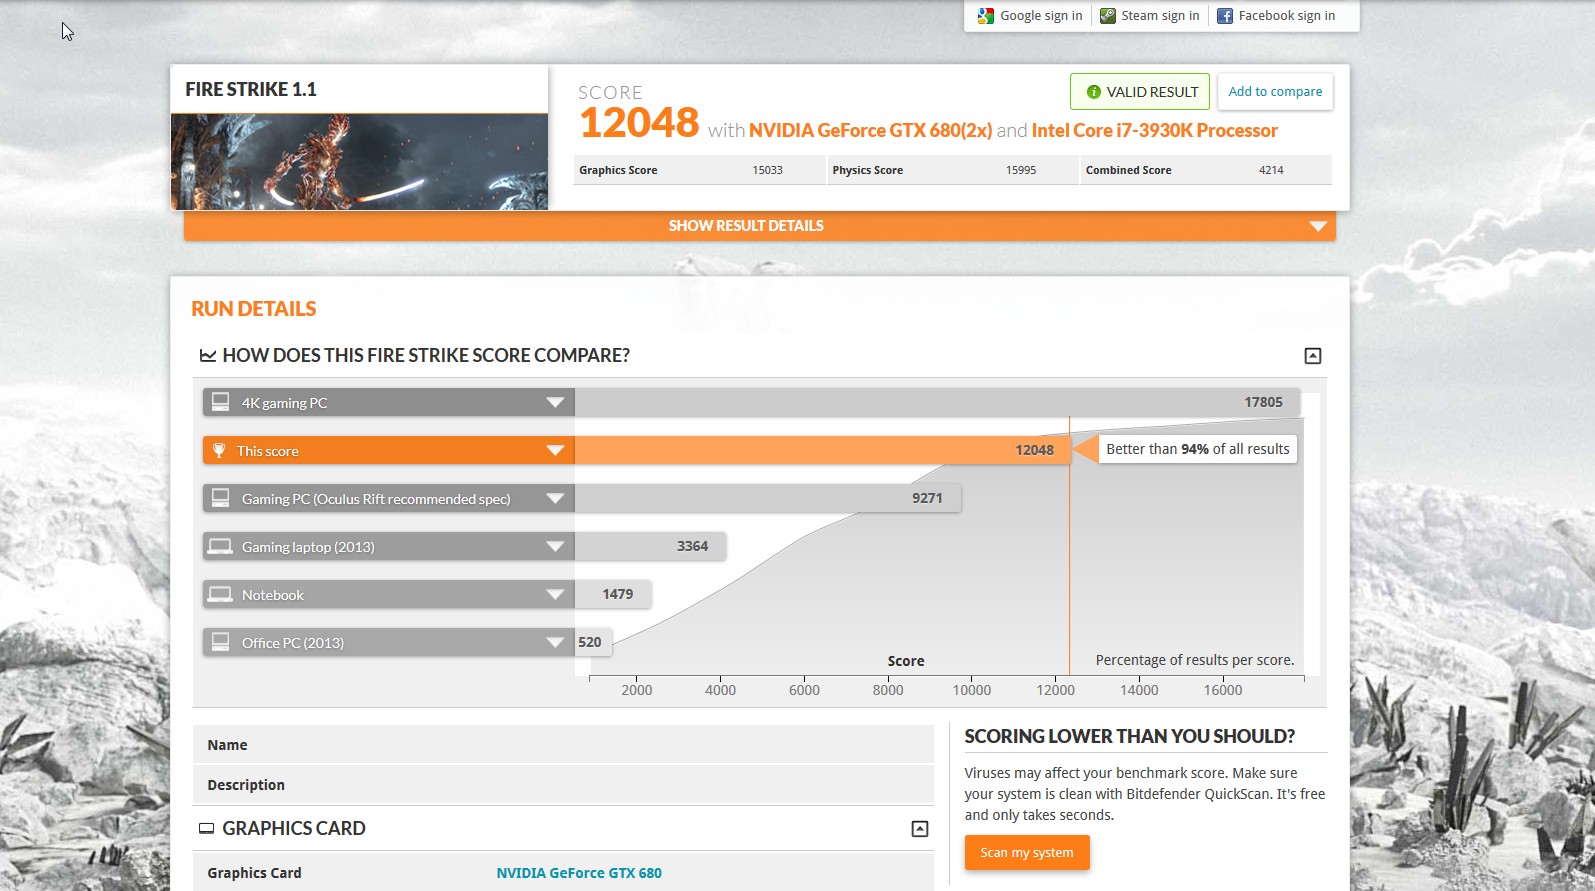Click the Fire Strike benchmark thumbnail image
Screen dimensions: 1595x891
[359, 161]
